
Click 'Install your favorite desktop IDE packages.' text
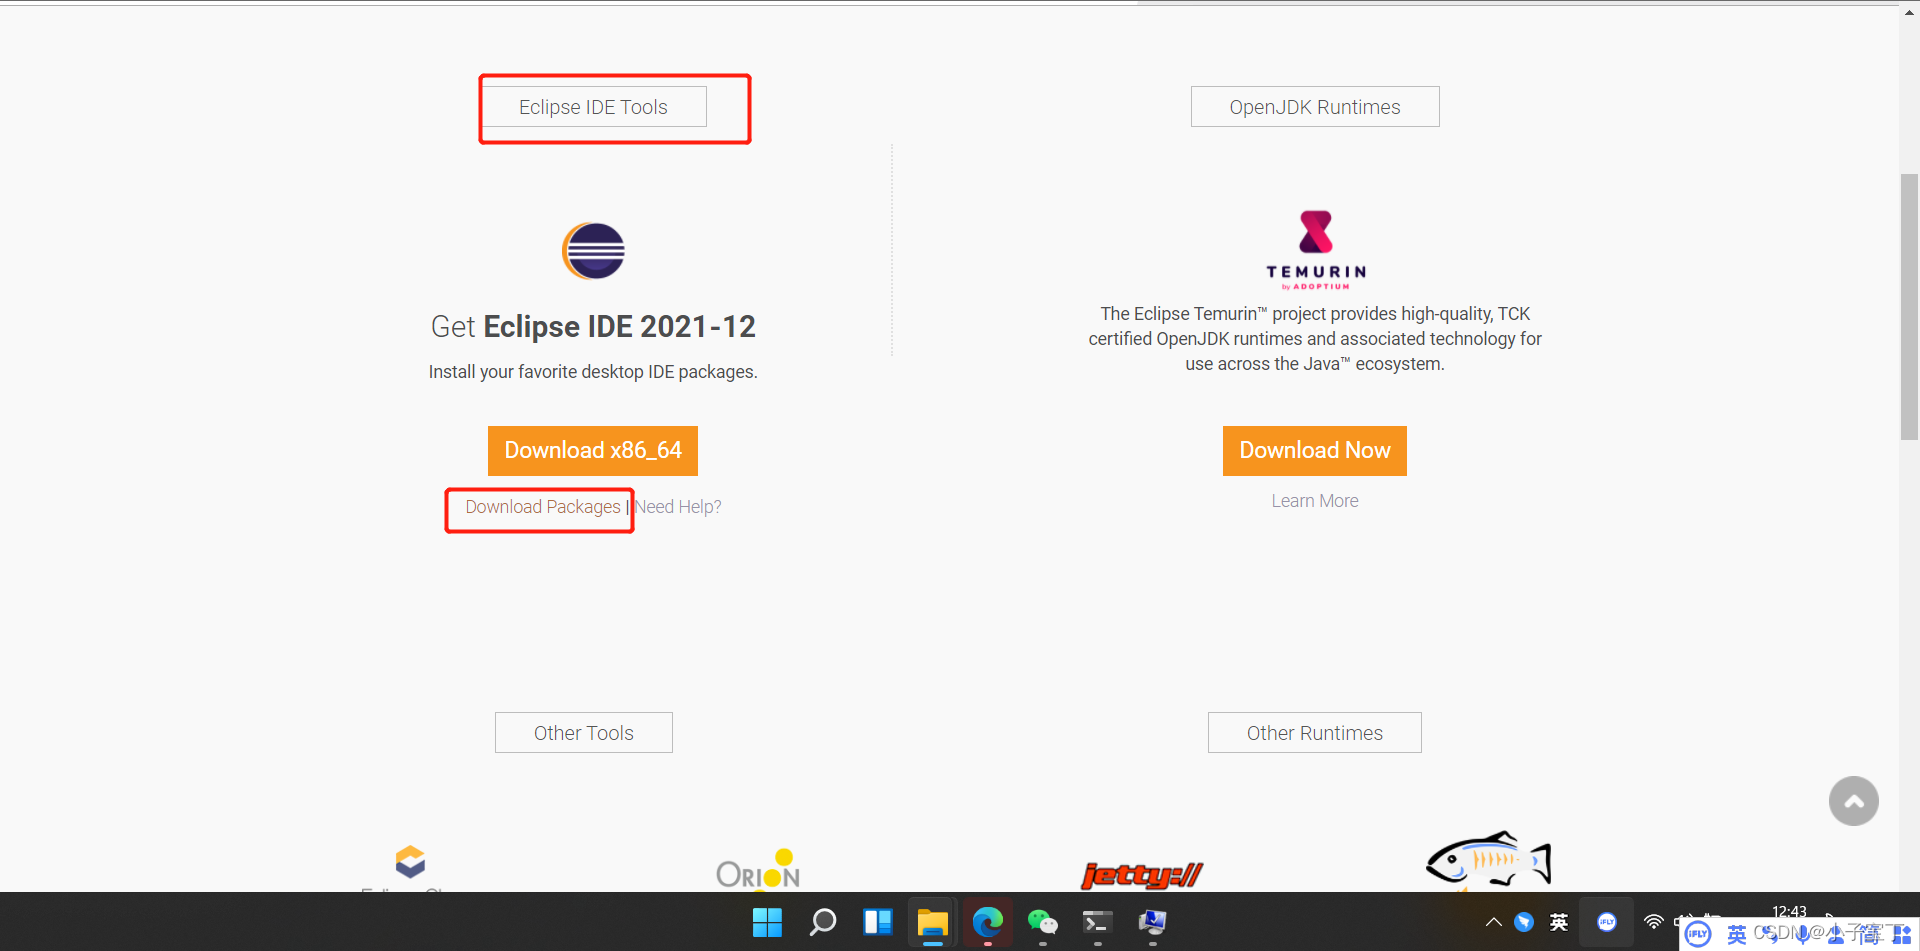(x=593, y=372)
